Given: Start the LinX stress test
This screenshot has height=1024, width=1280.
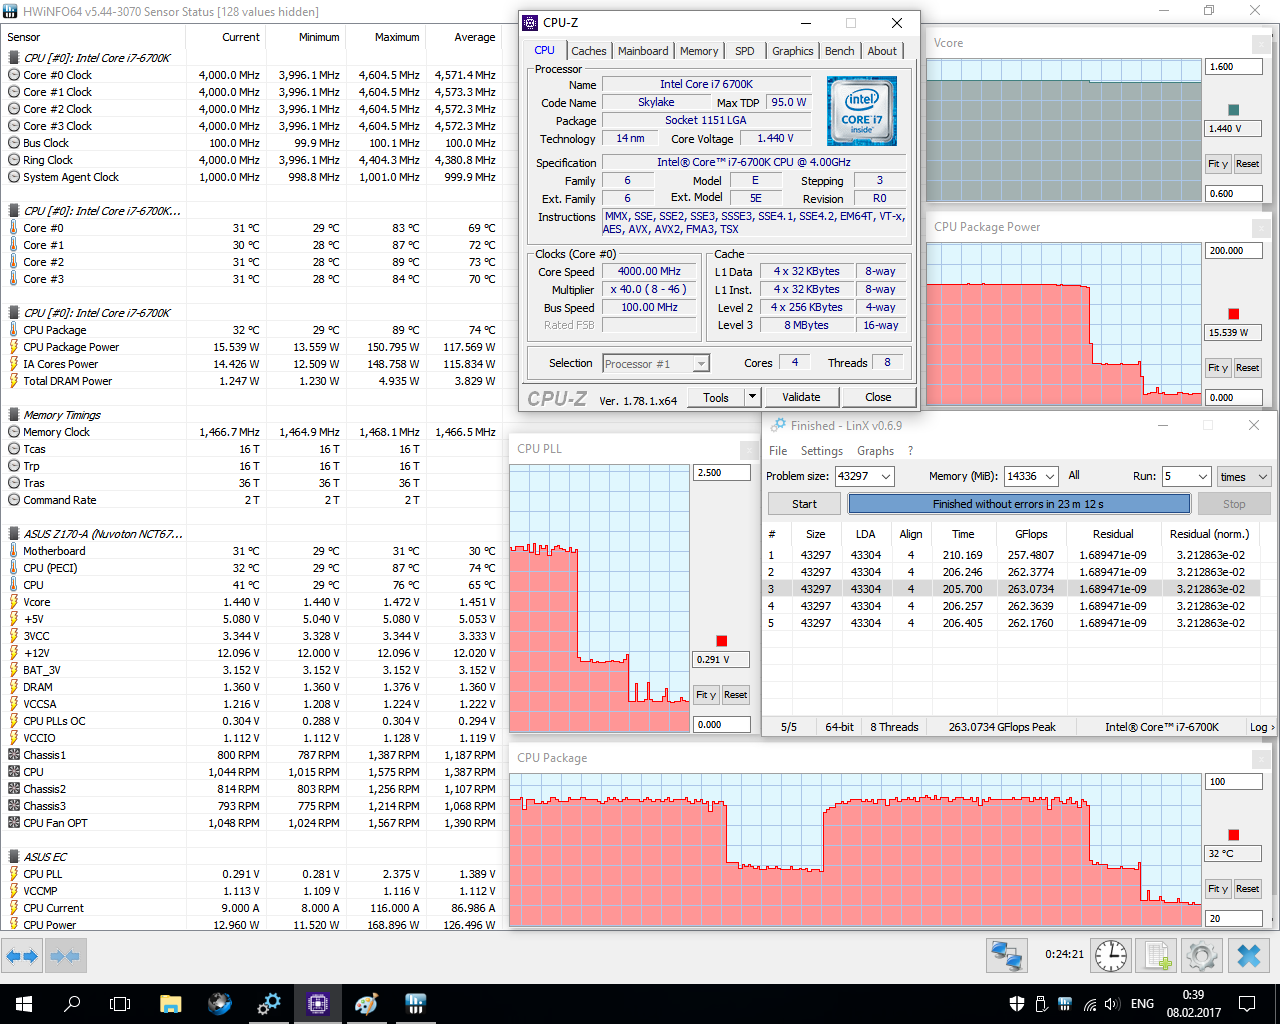Looking at the screenshot, I should [804, 504].
